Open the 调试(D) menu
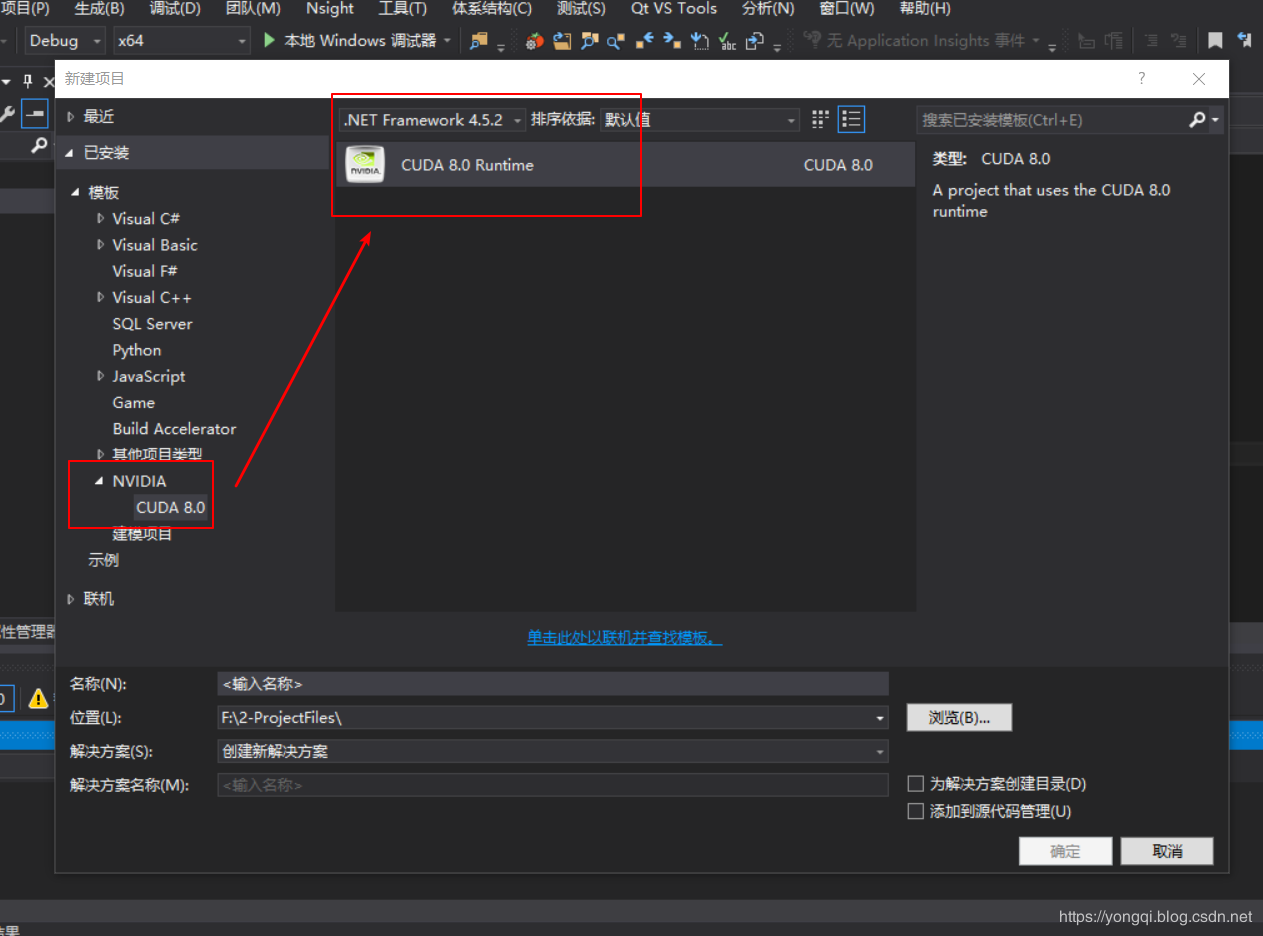 (175, 9)
